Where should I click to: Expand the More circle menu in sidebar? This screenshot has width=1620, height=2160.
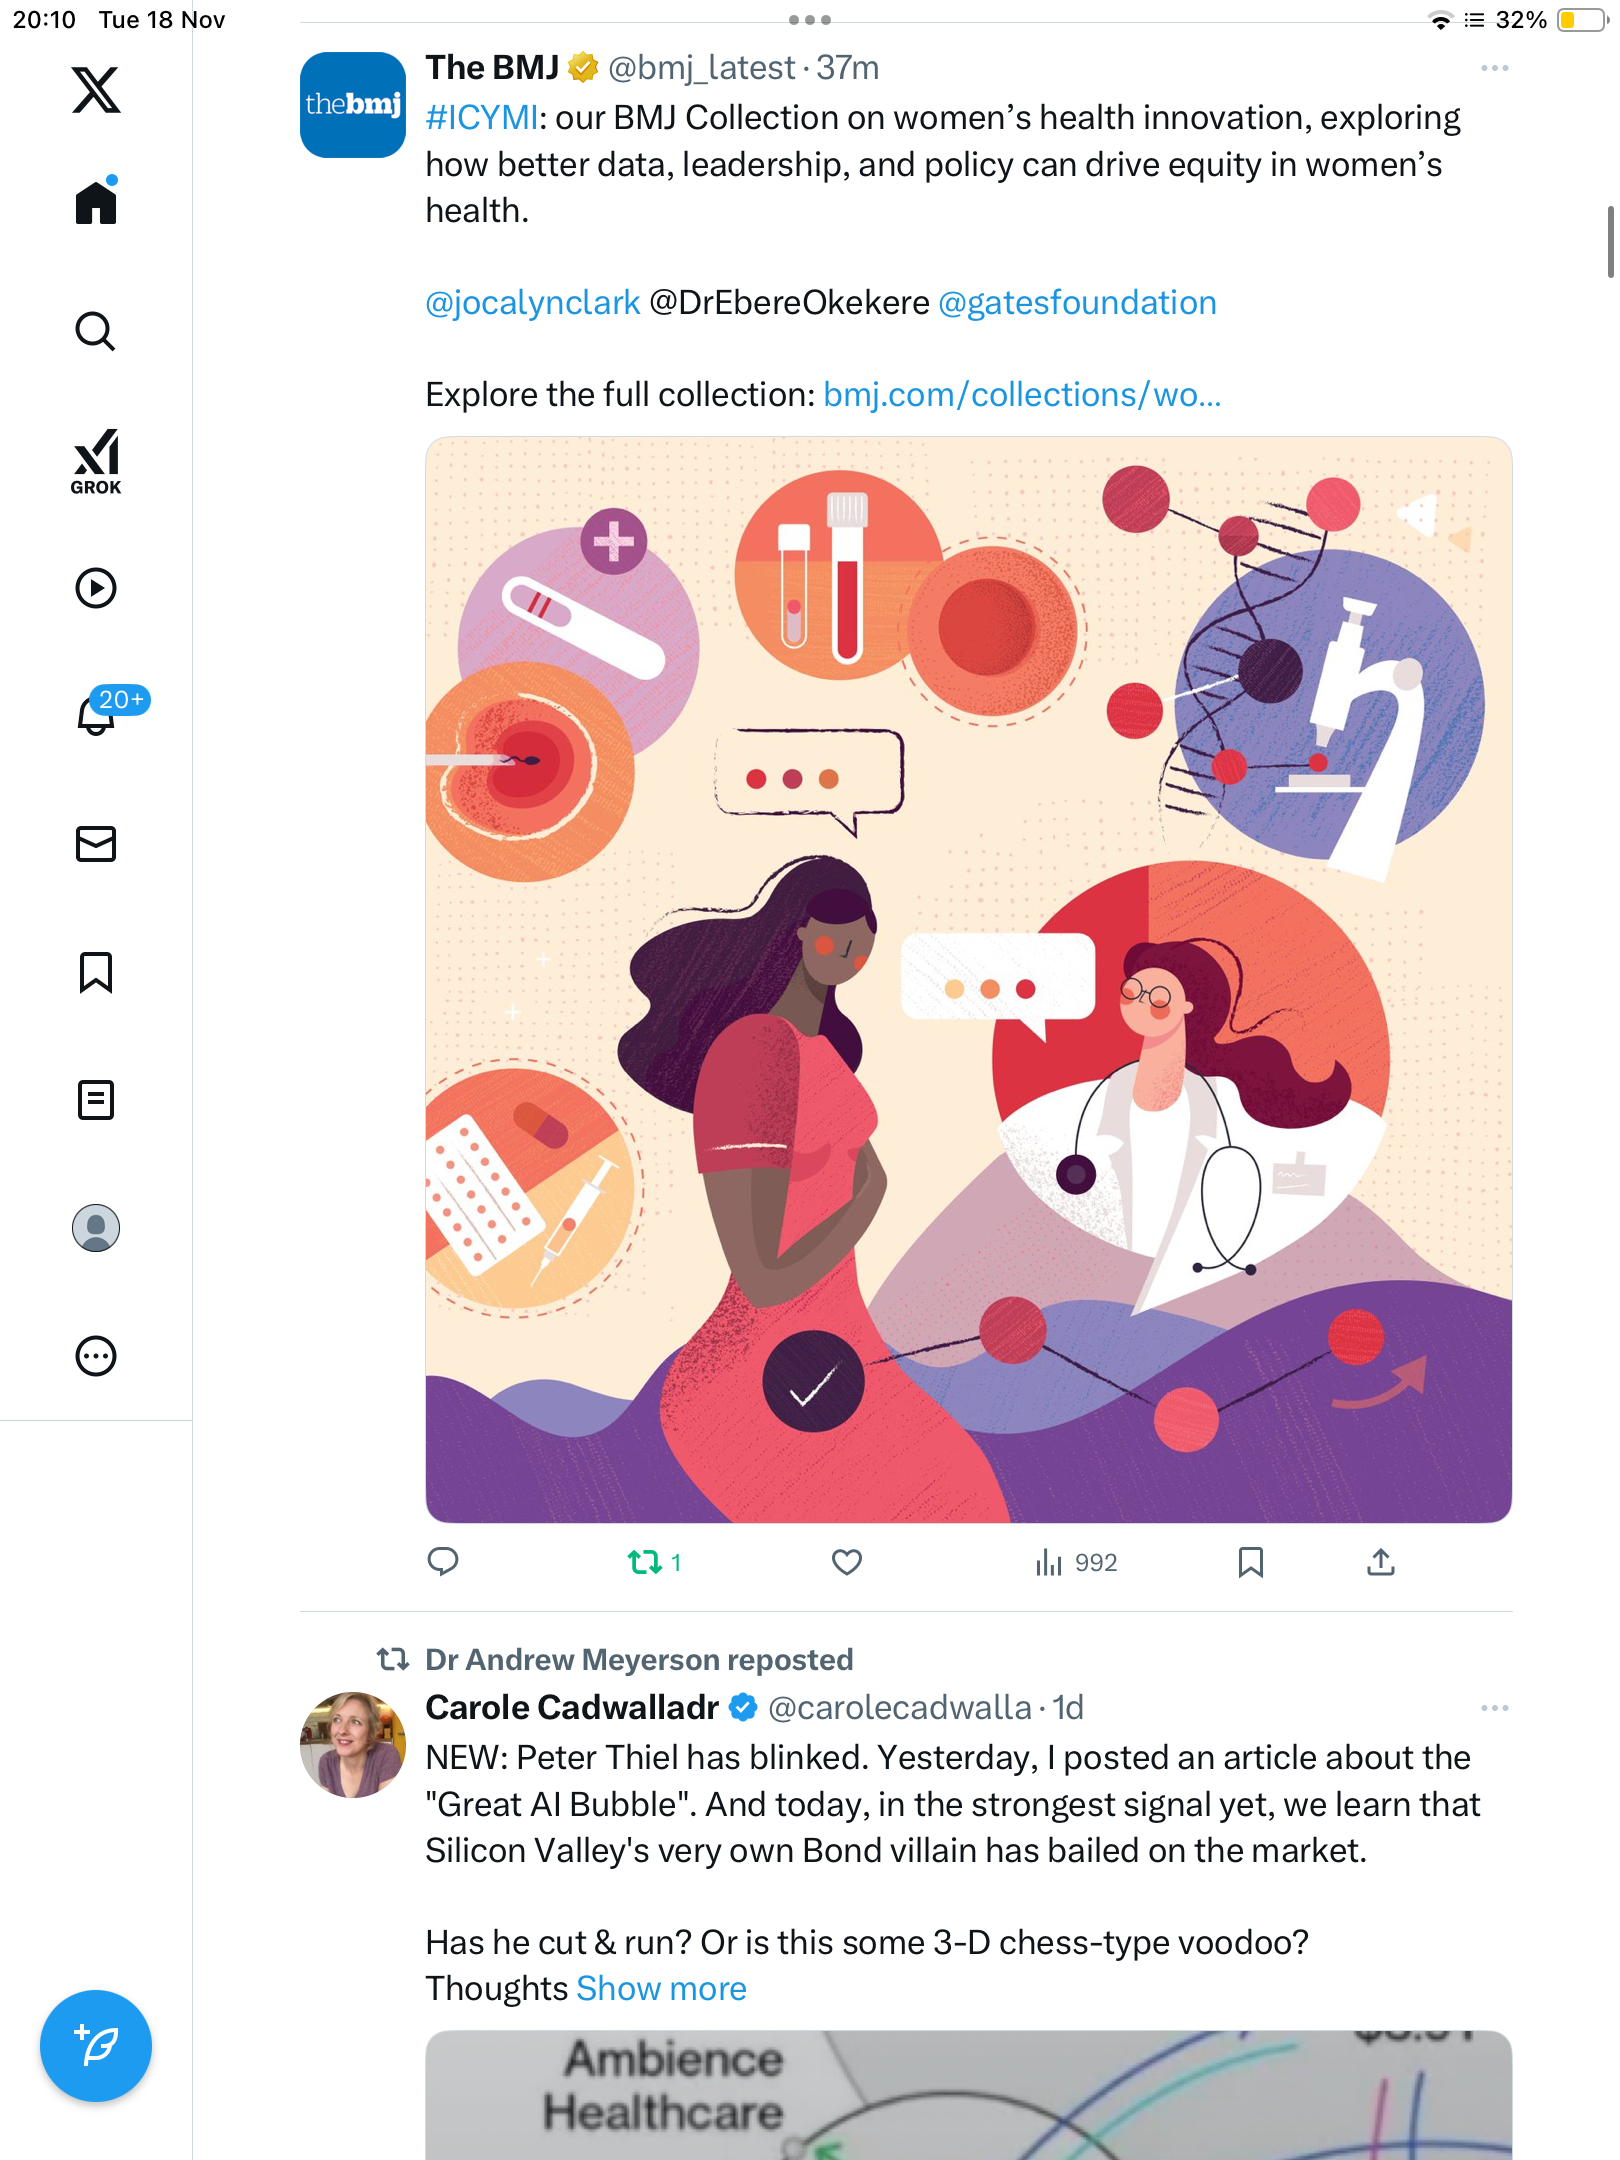pos(96,1356)
